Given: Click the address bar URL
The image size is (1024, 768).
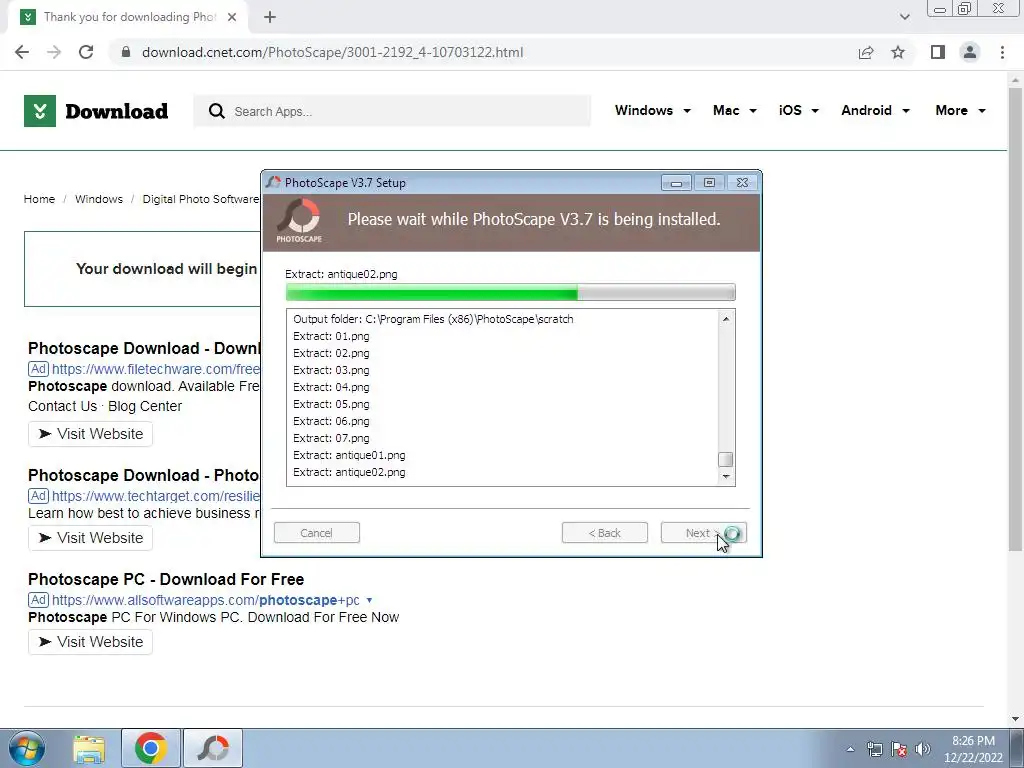Looking at the screenshot, I should pyautogui.click(x=332, y=52).
